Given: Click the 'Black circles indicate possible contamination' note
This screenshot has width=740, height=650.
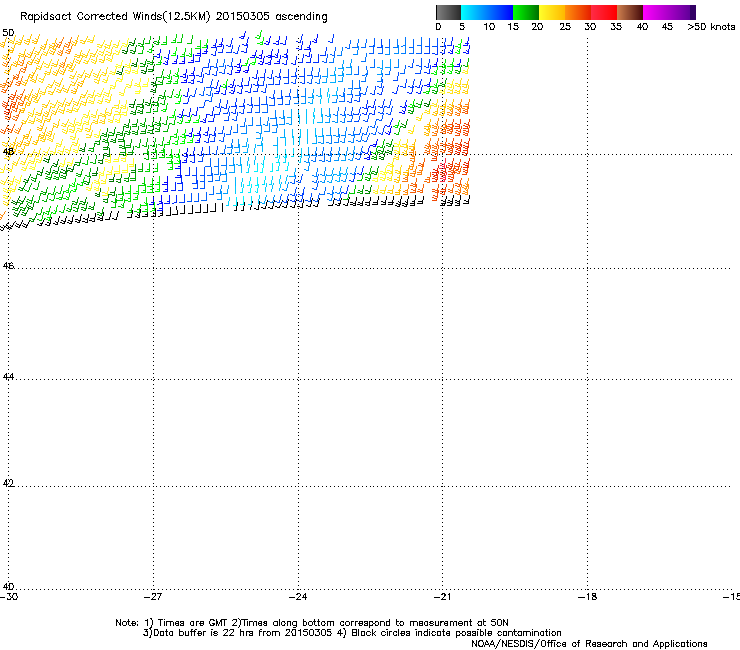Looking at the screenshot, I should point(456,633).
